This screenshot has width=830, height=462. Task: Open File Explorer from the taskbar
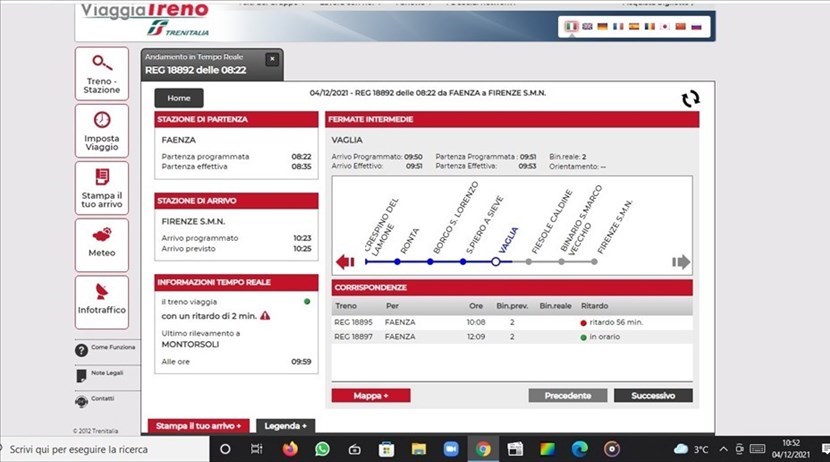tap(419, 449)
